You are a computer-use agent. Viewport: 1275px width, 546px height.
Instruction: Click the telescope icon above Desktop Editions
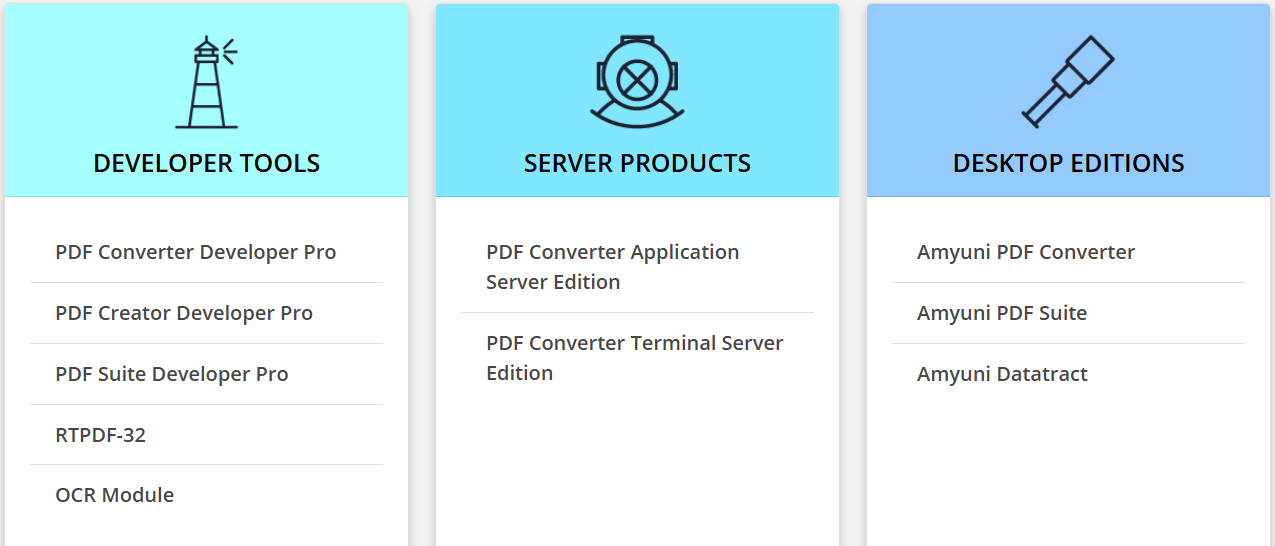click(1068, 82)
